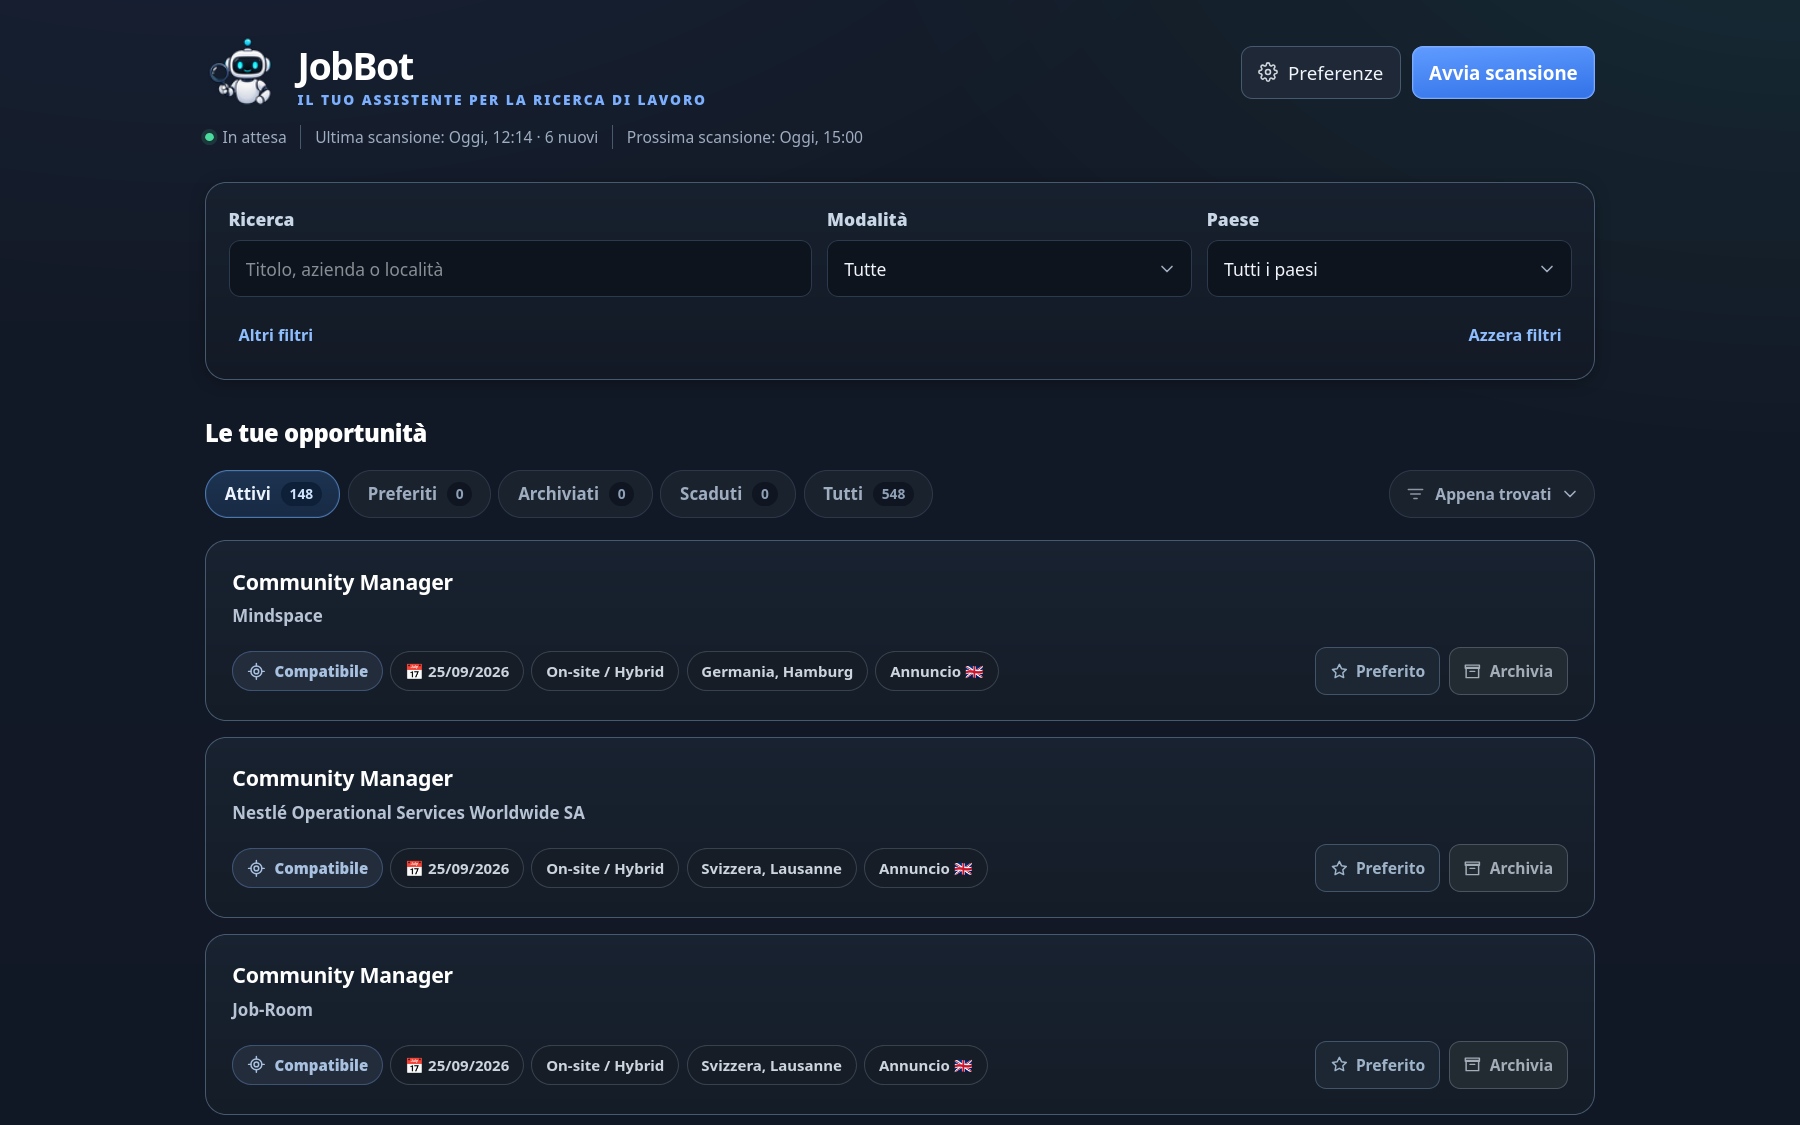This screenshot has width=1800, height=1125.
Task: Click the Germania, Hamburg location chip
Action: click(x=777, y=671)
